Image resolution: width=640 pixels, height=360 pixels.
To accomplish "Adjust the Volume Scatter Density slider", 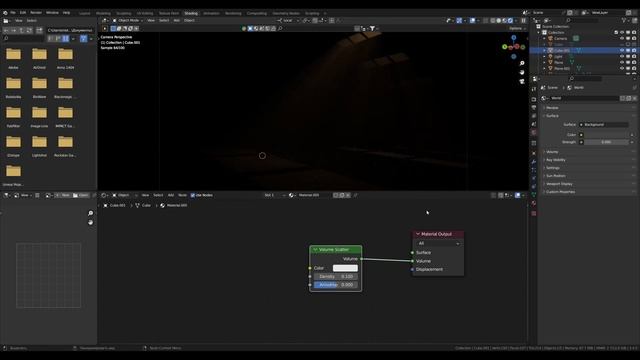I will pos(336,277).
